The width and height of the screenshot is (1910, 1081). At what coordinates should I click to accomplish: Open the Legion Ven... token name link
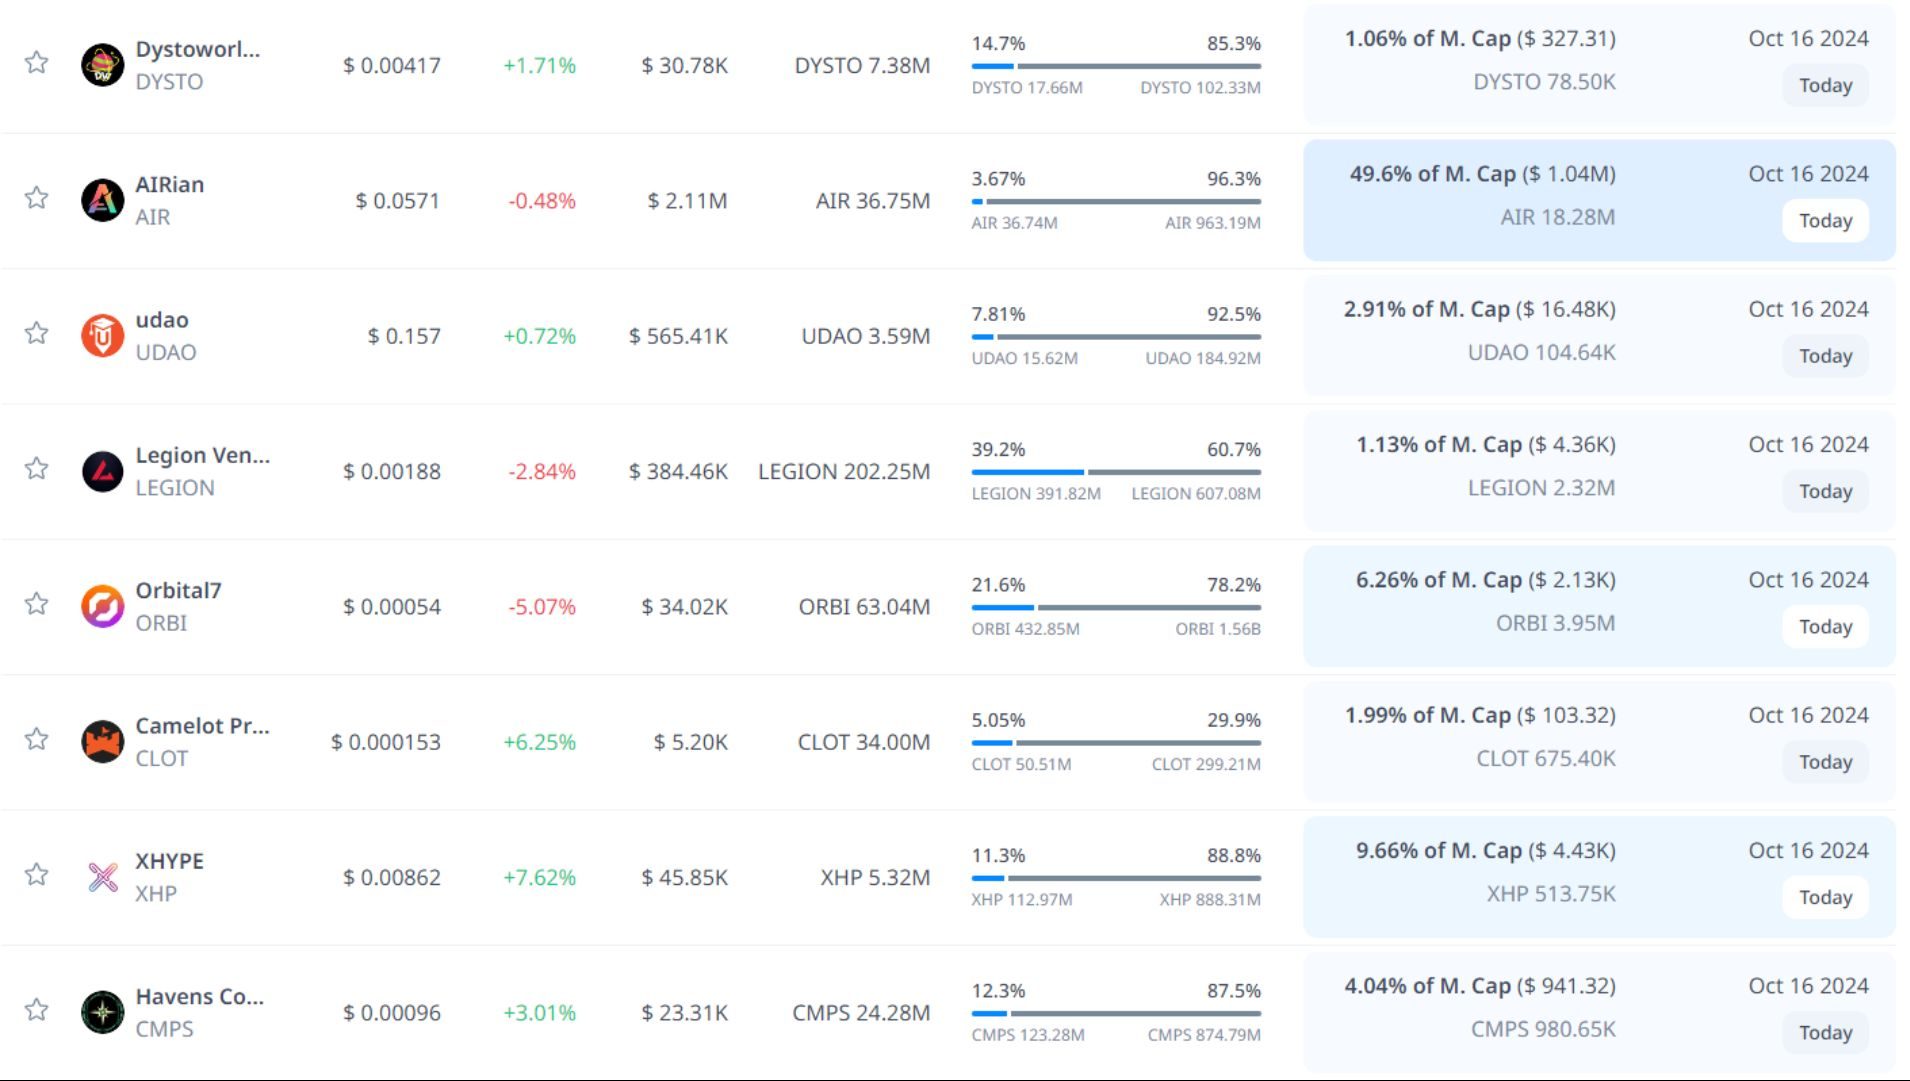[202, 455]
